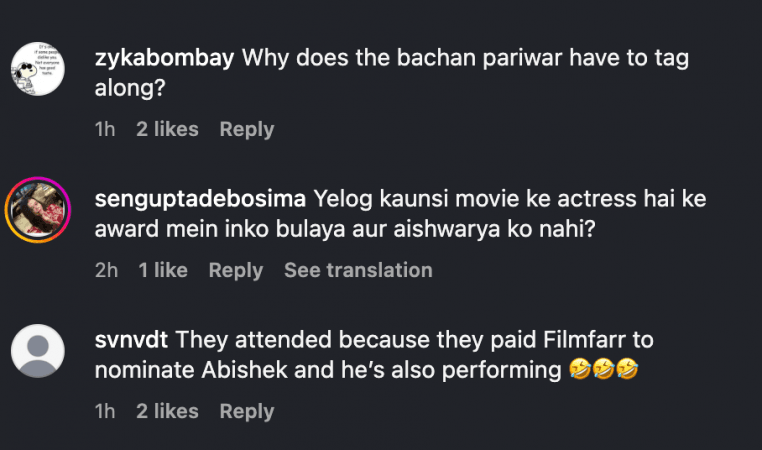The height and width of the screenshot is (450, 762).
Task: Visit the senguptadebosima username link
Action: [x=199, y=198]
